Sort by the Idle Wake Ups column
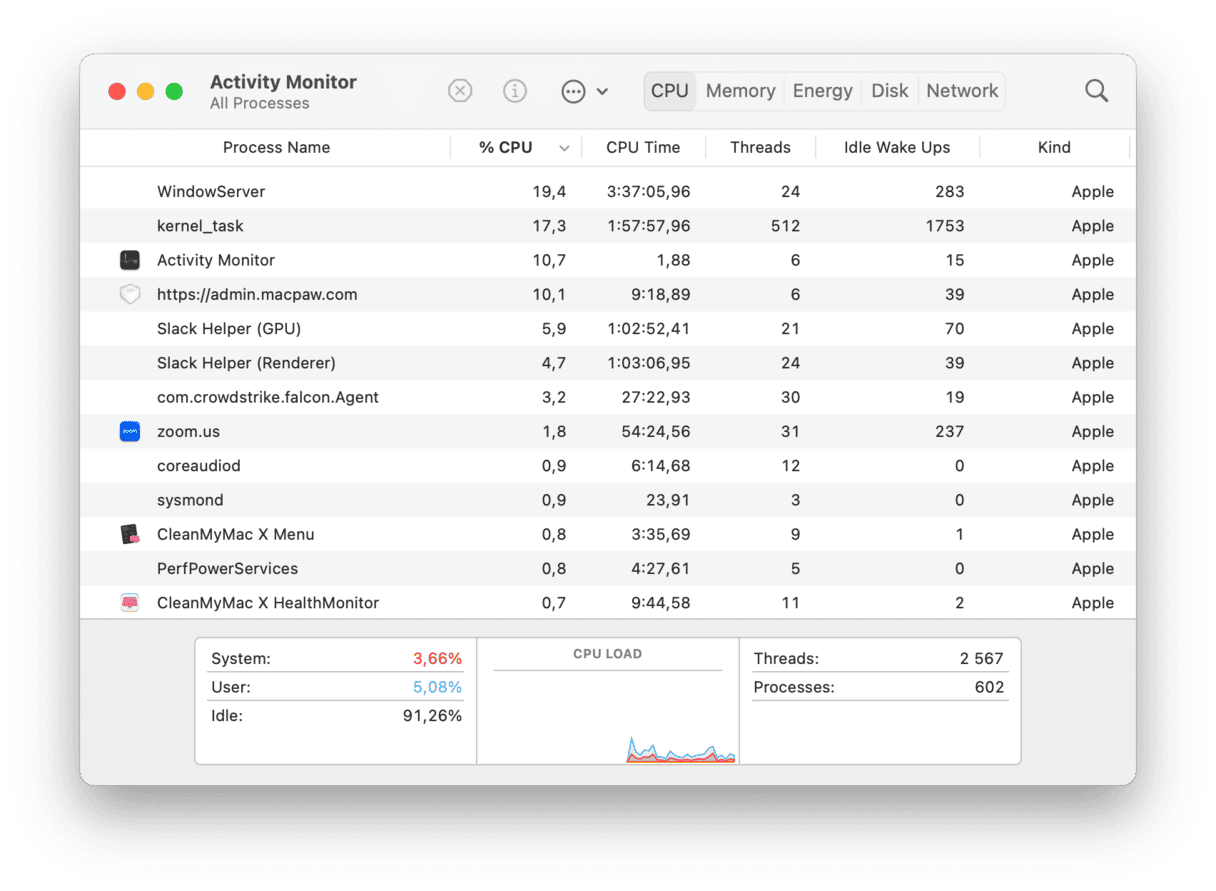The image size is (1216, 891). pyautogui.click(x=897, y=147)
